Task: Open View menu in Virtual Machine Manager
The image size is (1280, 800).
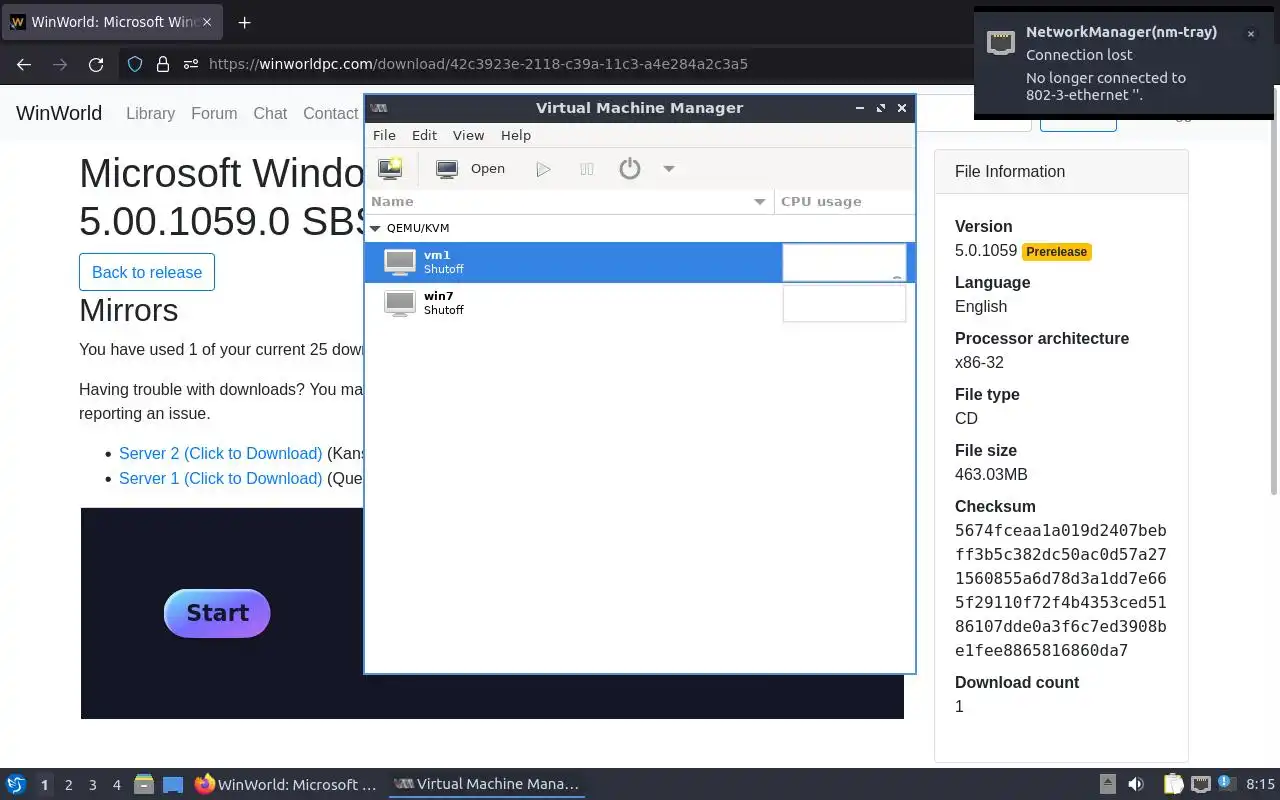Action: pyautogui.click(x=468, y=135)
